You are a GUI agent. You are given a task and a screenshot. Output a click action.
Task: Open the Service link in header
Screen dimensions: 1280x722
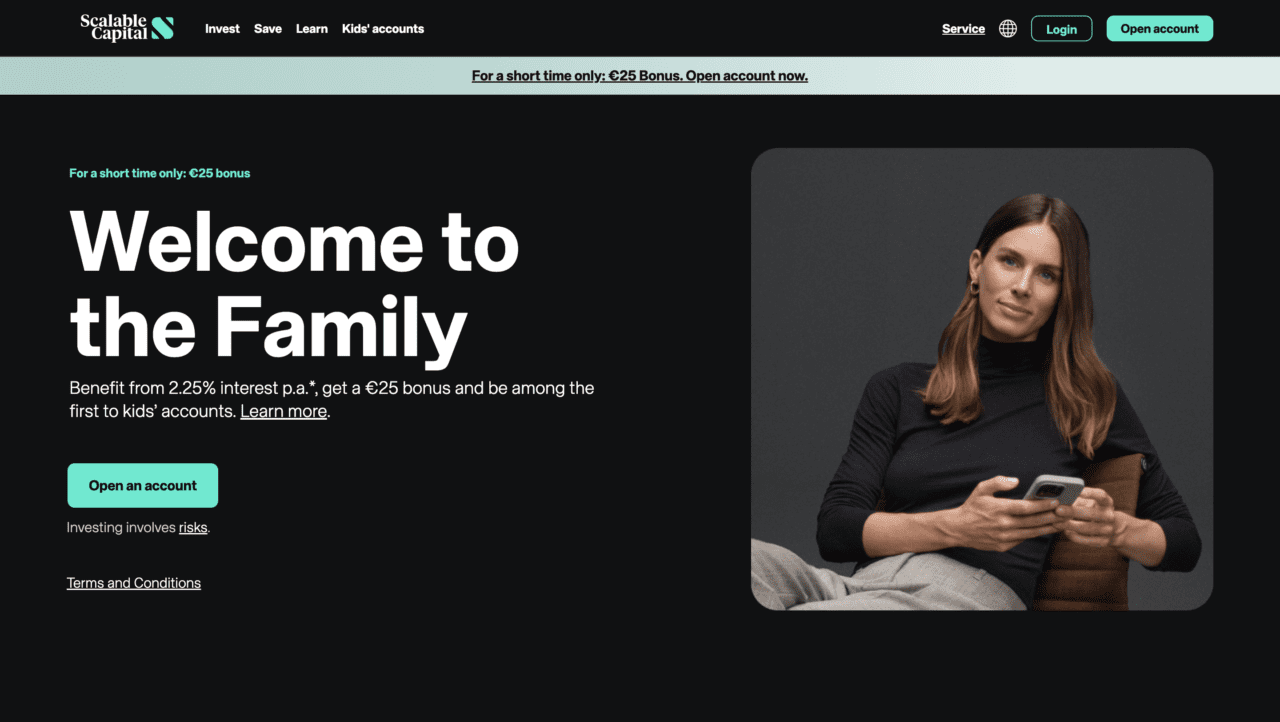click(x=963, y=29)
